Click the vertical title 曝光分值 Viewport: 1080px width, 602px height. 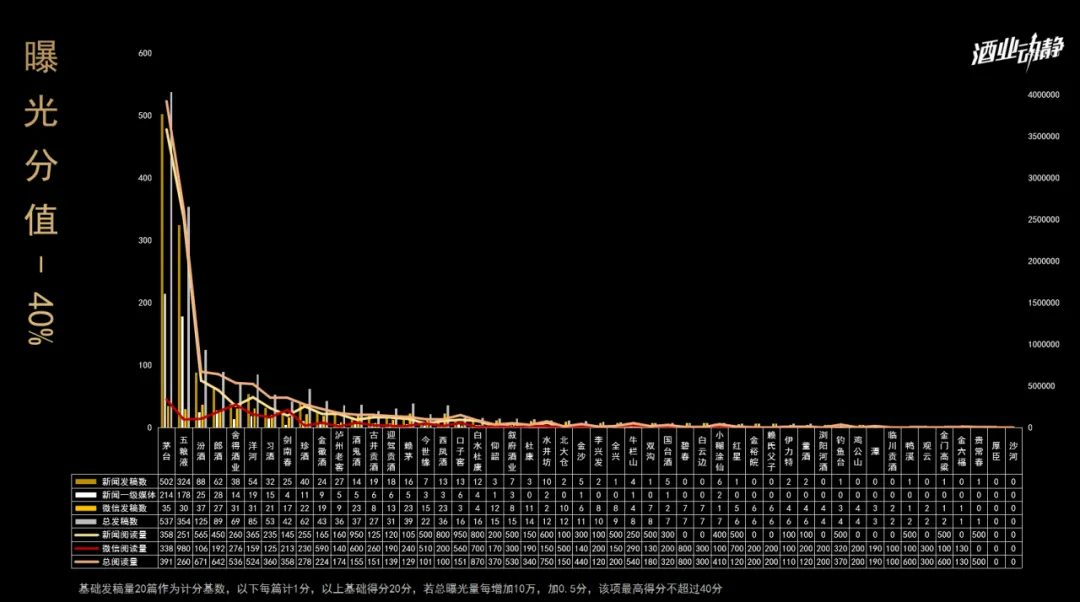pos(41,138)
